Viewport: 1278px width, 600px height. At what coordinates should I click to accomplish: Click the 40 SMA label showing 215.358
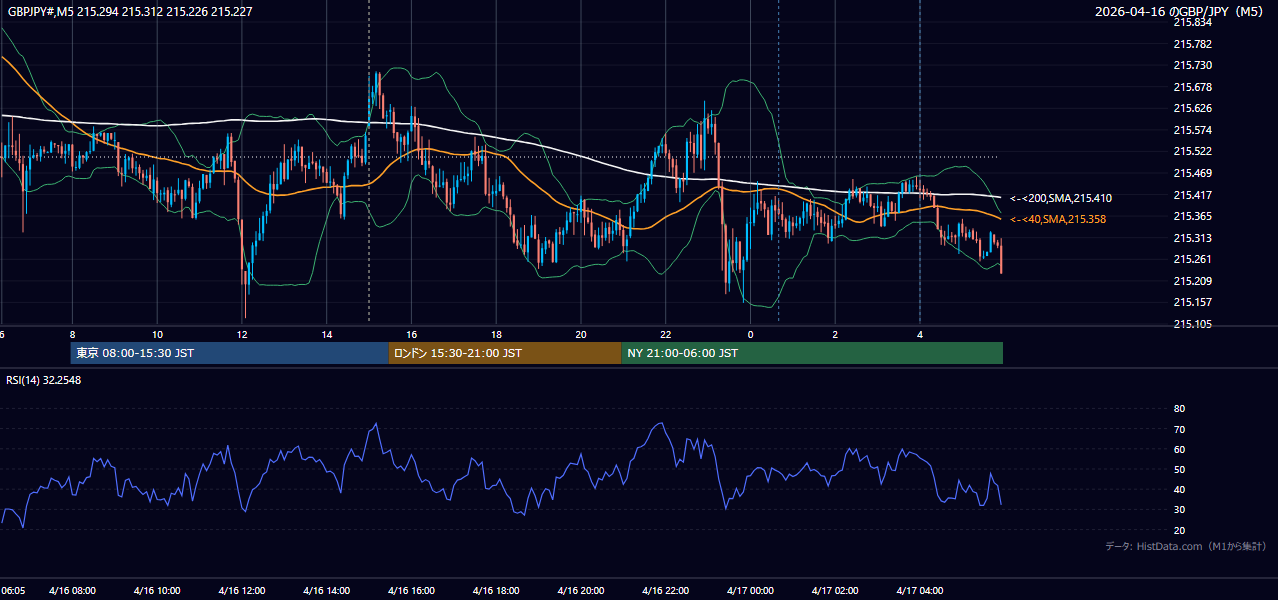(x=1057, y=219)
